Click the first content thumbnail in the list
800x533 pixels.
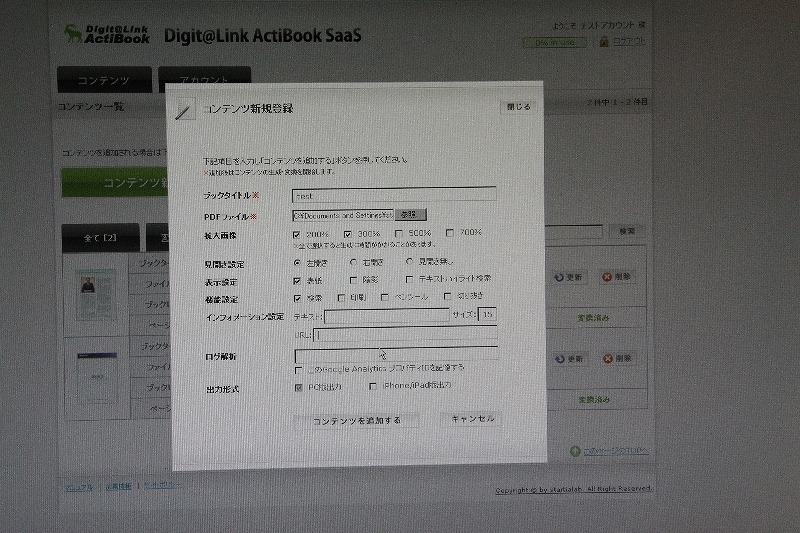tap(95, 295)
